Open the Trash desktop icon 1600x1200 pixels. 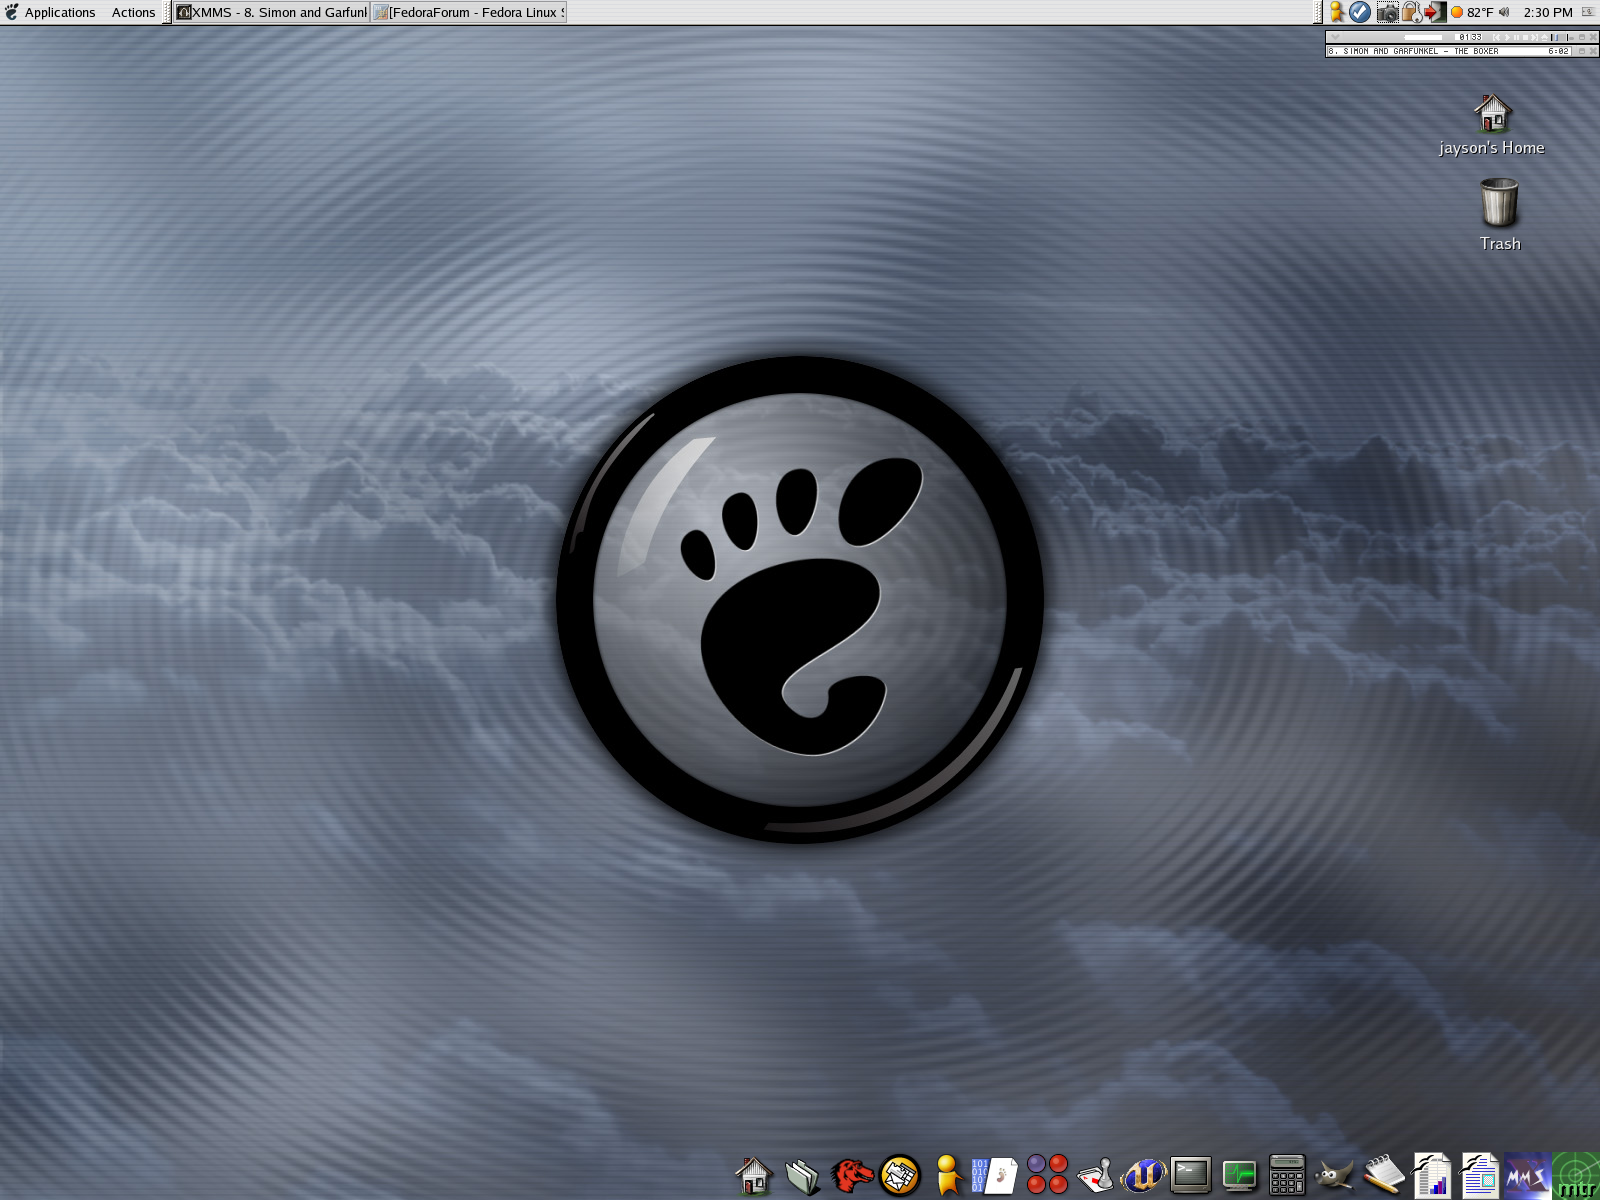pyautogui.click(x=1499, y=214)
